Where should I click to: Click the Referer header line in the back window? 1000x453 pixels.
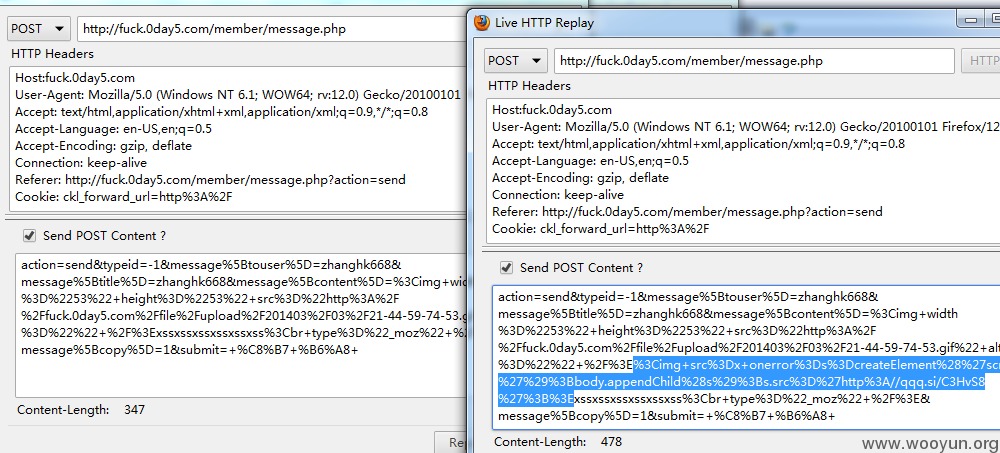(x=210, y=180)
